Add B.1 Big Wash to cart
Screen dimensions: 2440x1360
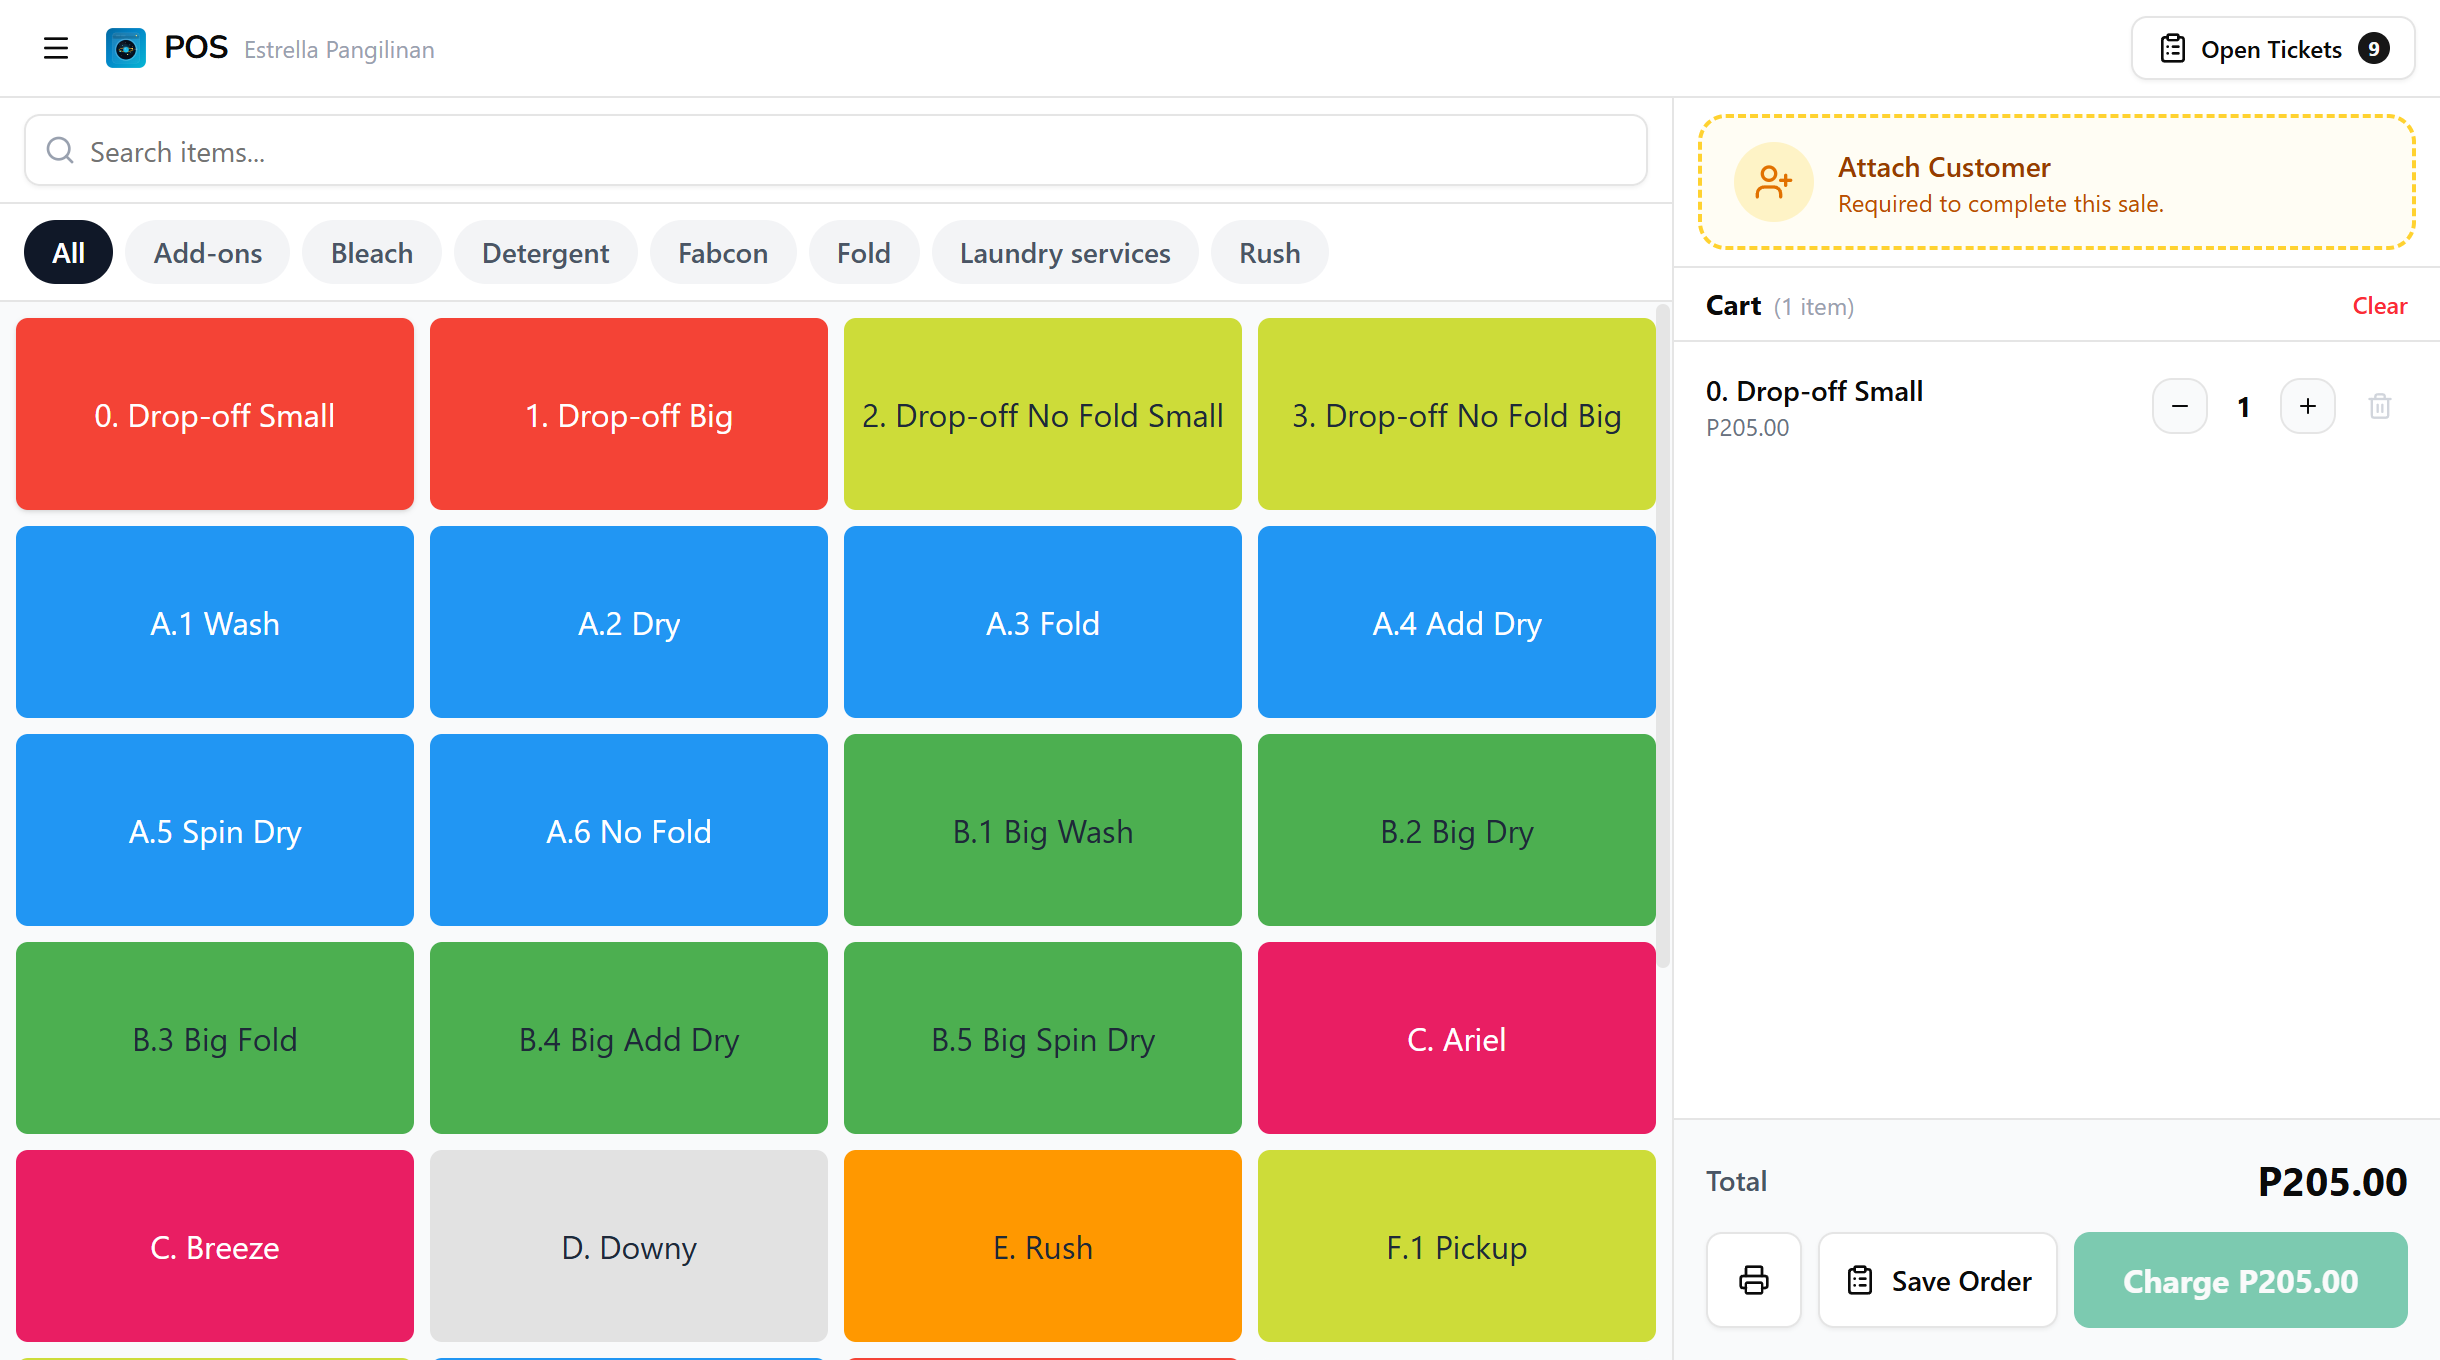[x=1043, y=830]
